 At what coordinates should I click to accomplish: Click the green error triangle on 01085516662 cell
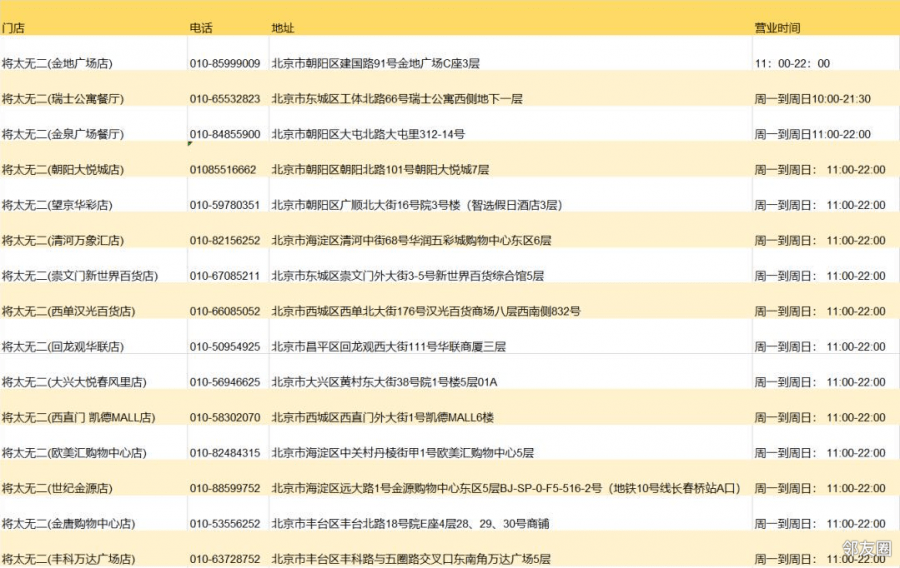click(x=190, y=145)
